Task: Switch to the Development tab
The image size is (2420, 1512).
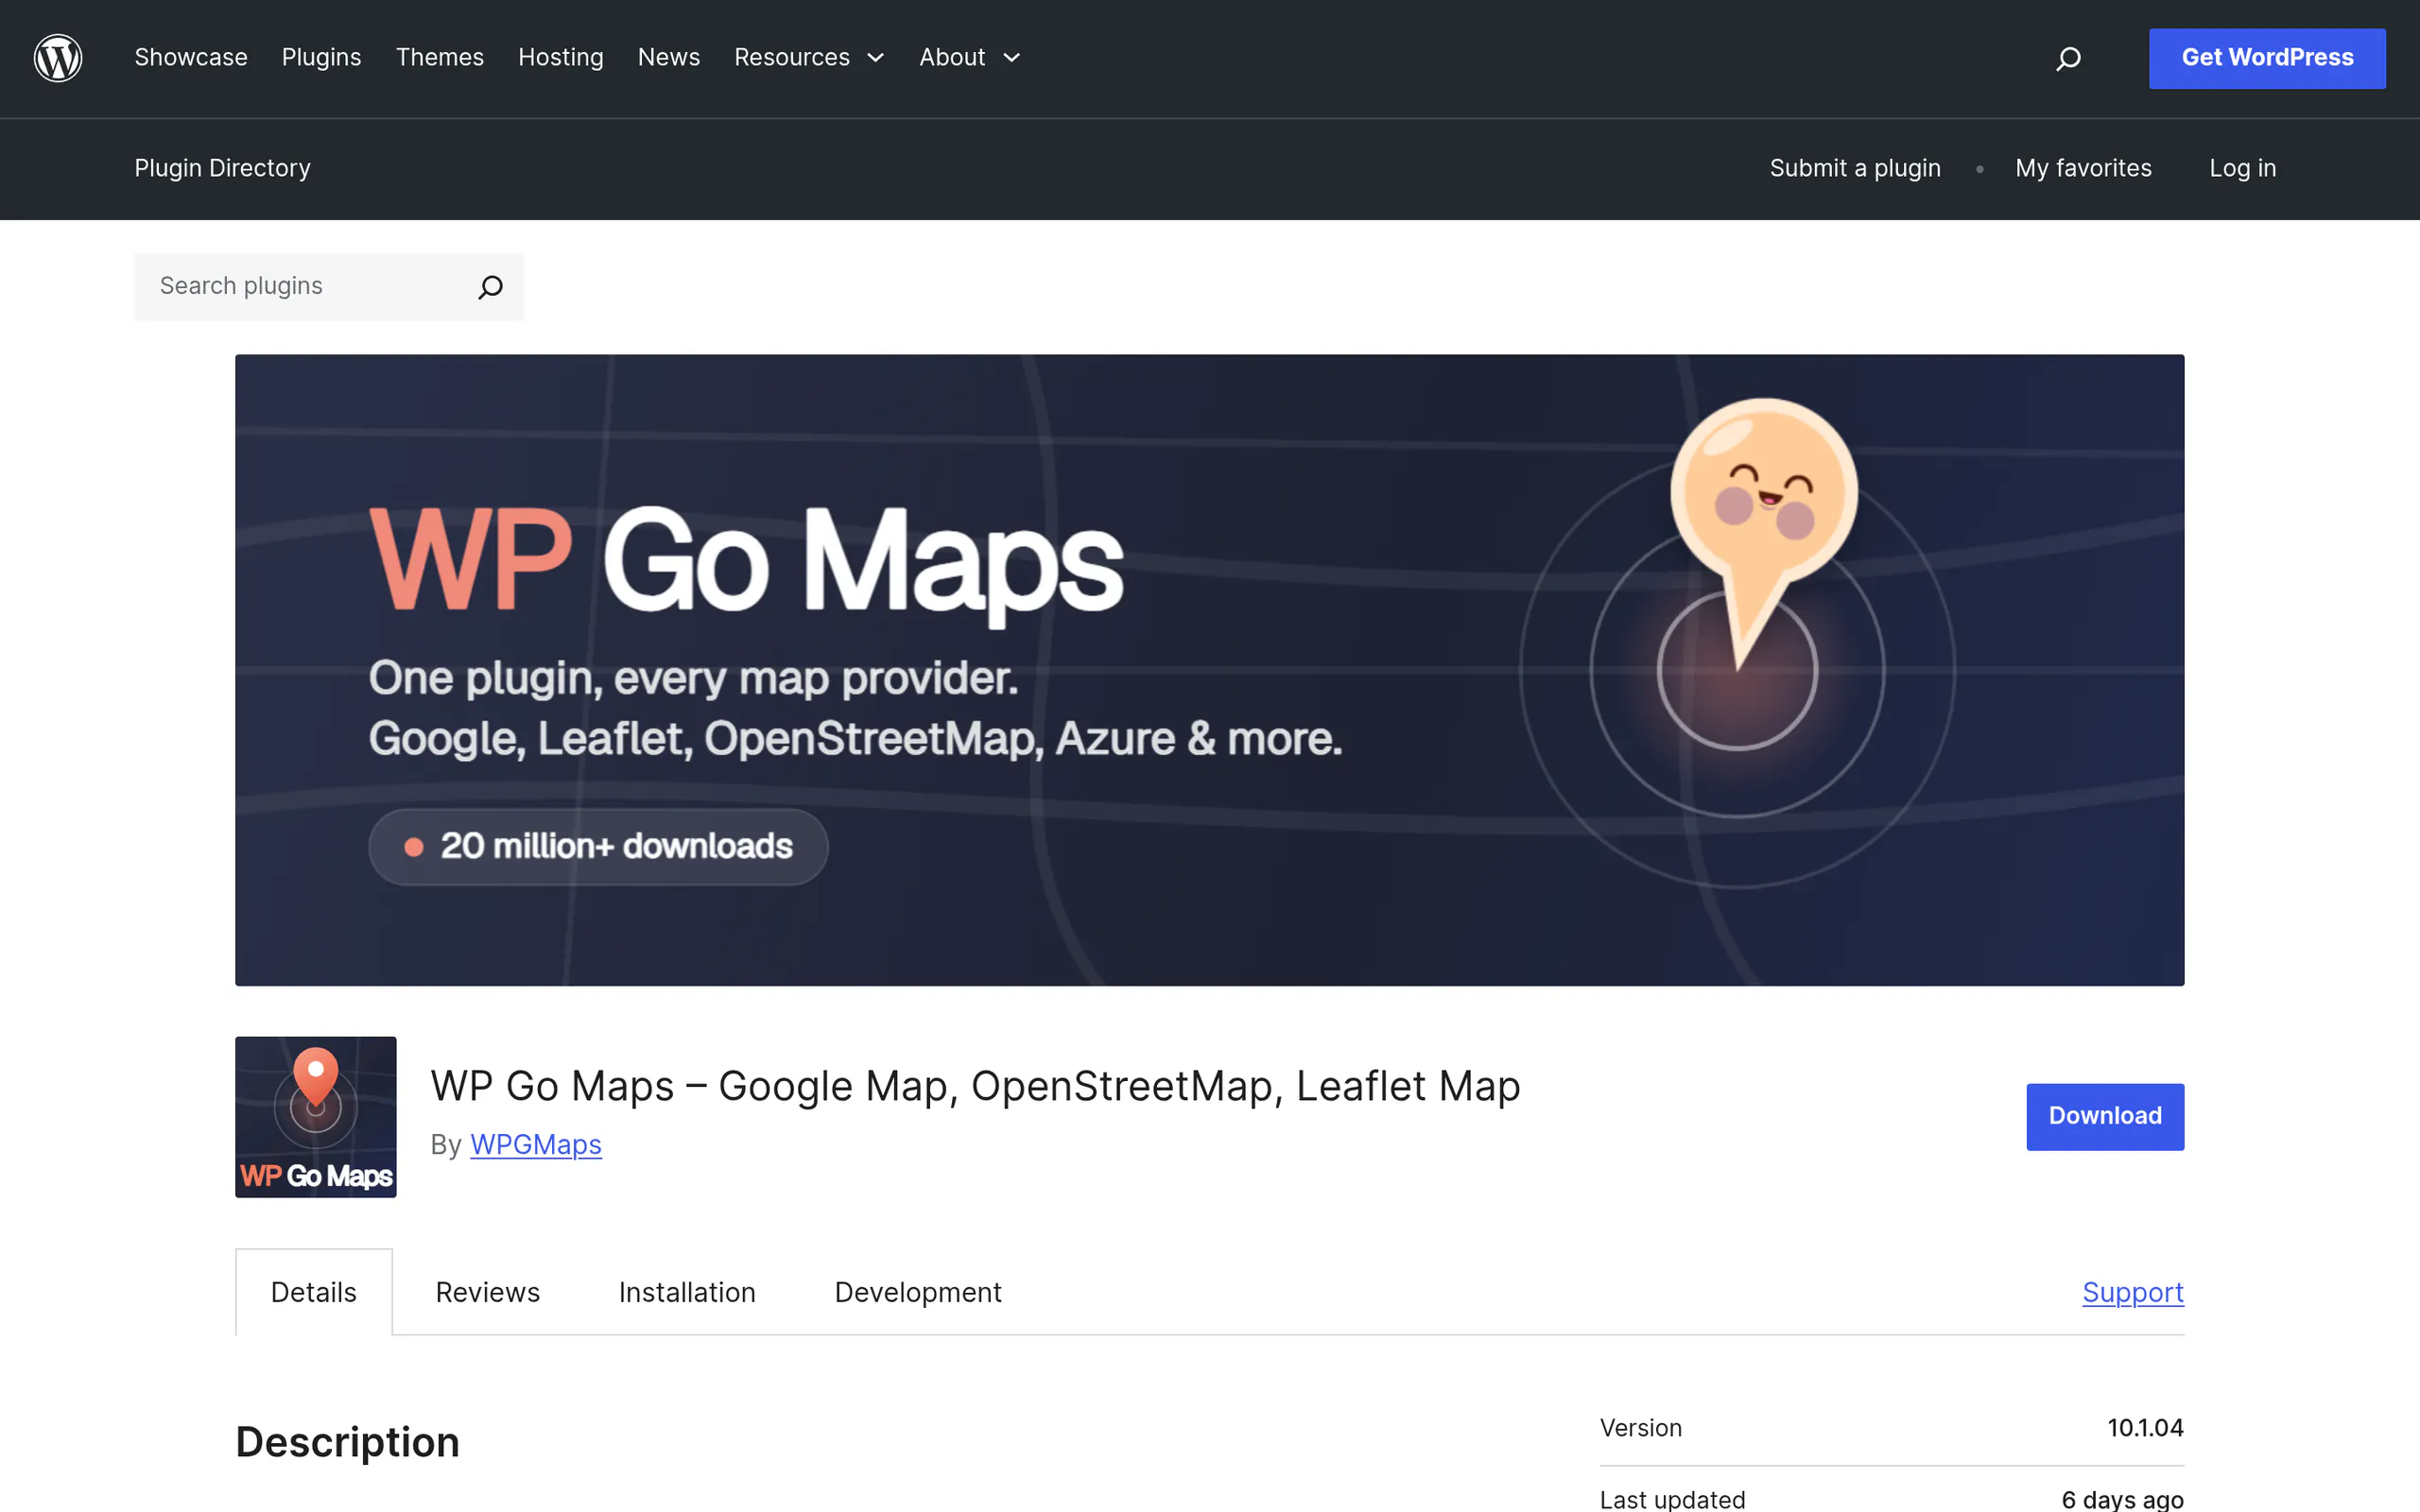Action: point(918,1292)
